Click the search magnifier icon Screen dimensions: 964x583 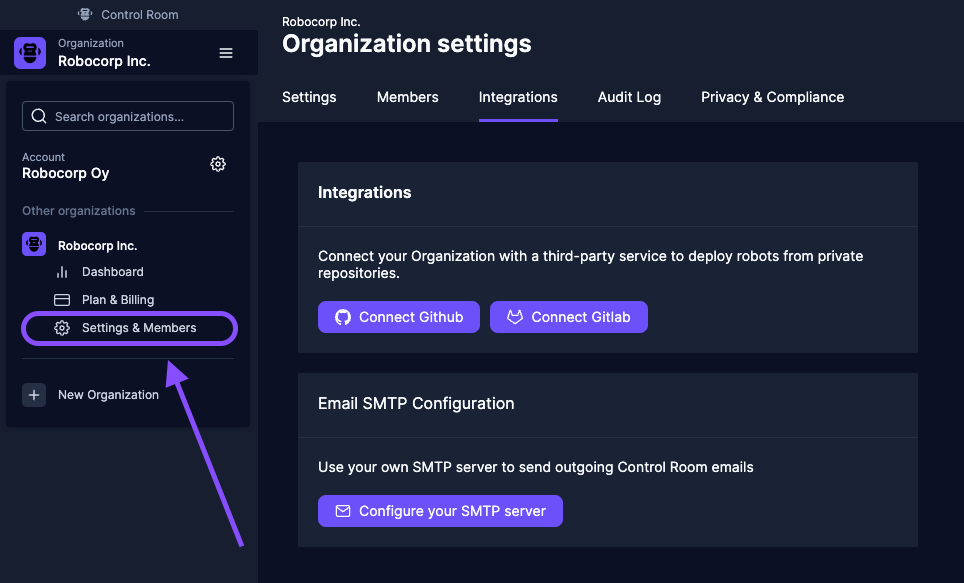(39, 116)
